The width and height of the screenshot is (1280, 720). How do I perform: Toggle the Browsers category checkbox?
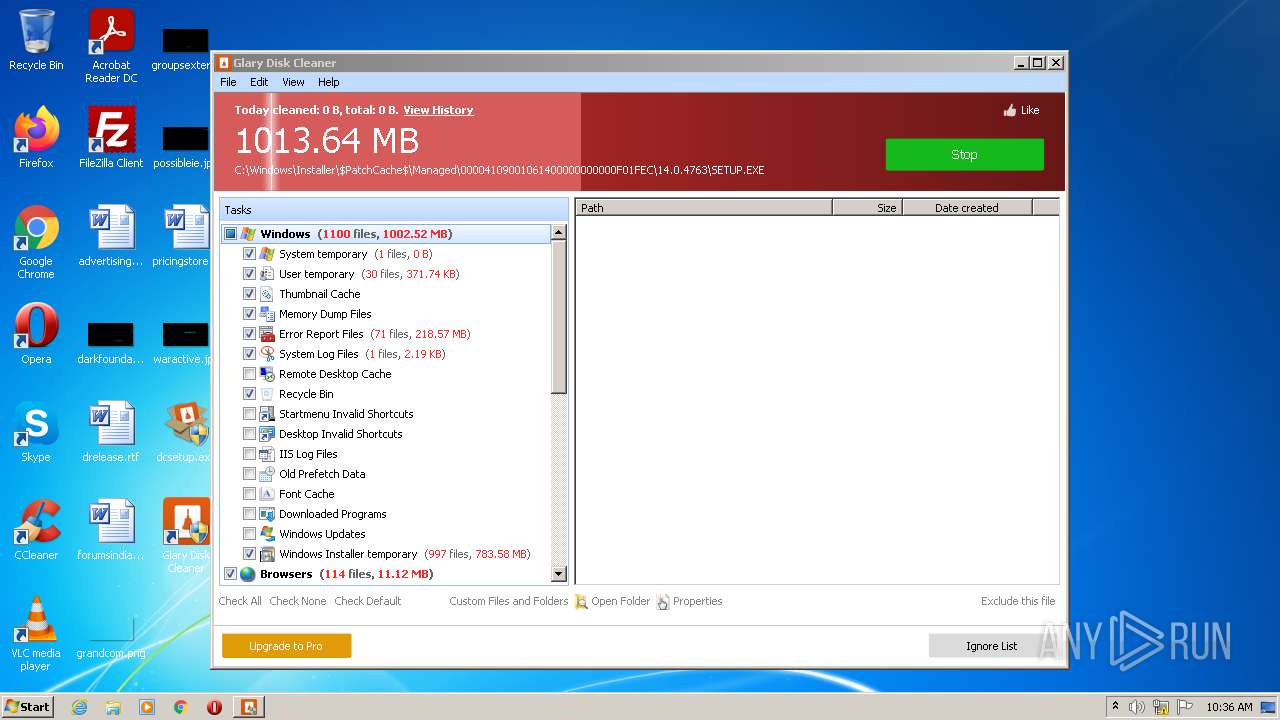(230, 574)
